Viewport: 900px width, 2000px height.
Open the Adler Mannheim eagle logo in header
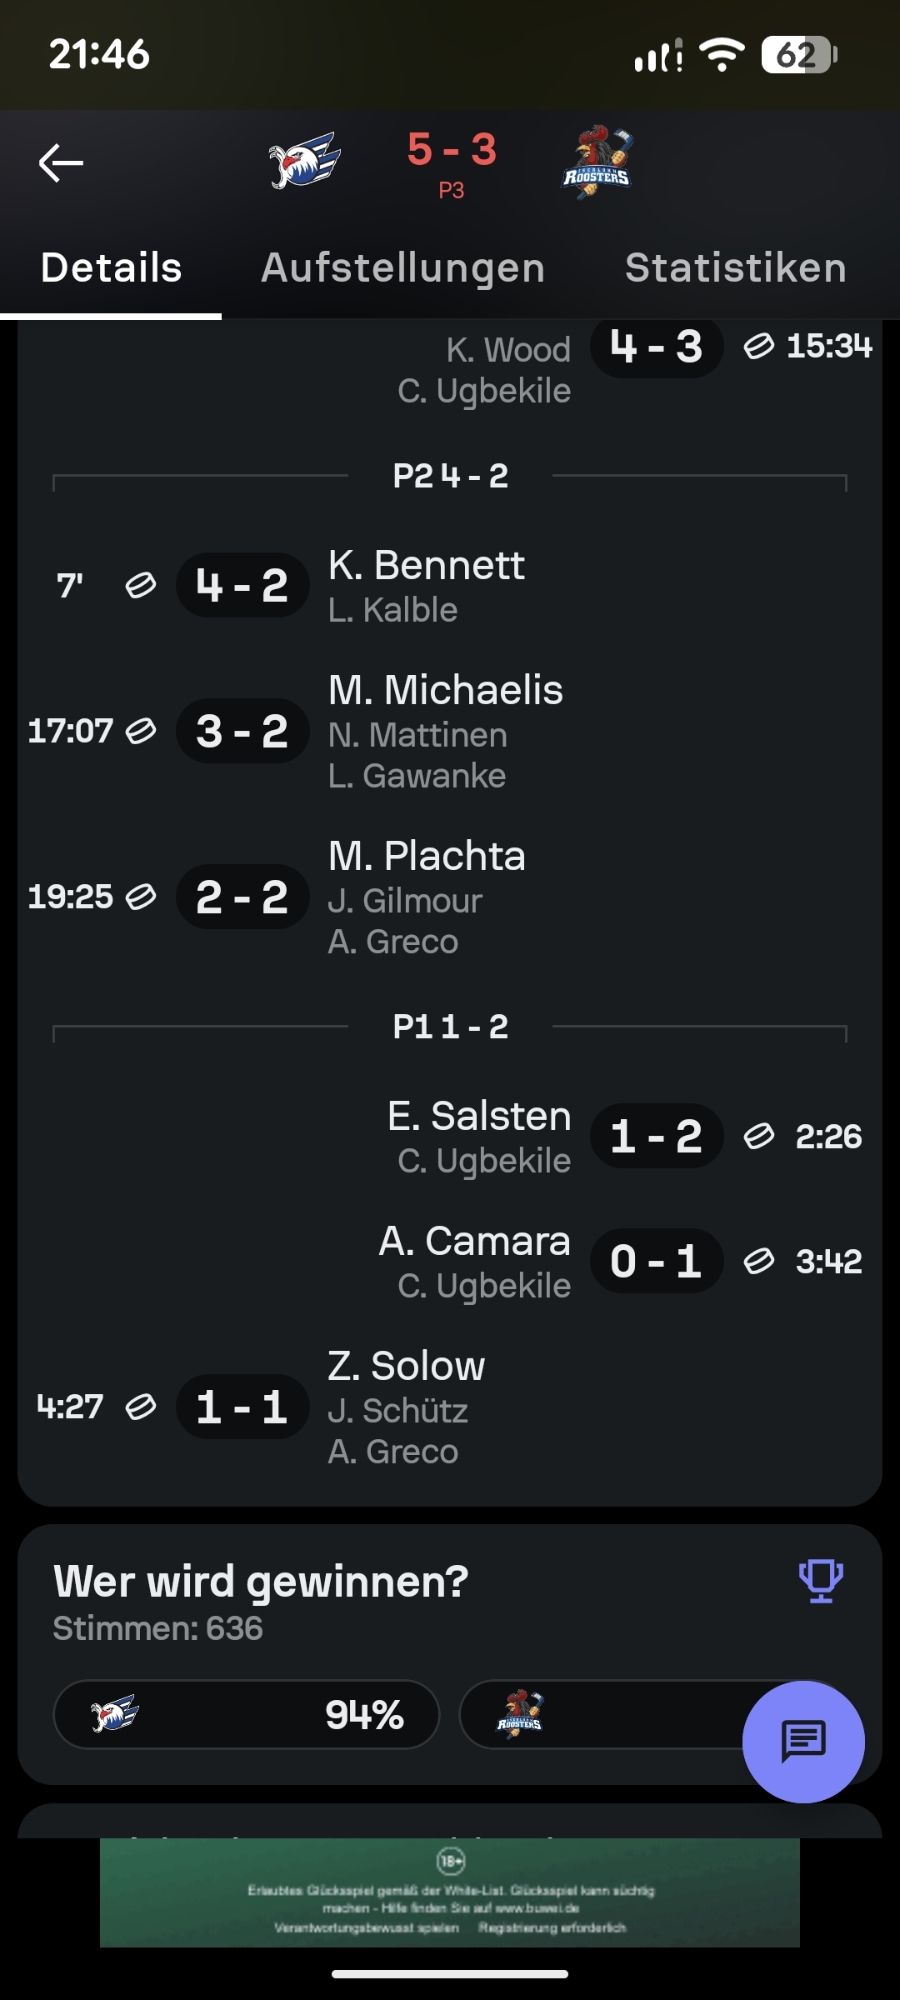click(304, 160)
